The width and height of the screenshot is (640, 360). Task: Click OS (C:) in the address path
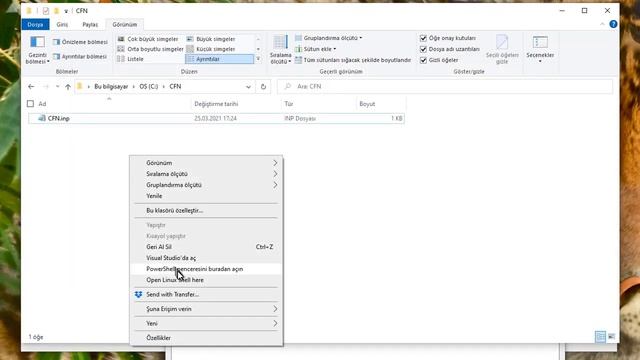[x=149, y=87]
